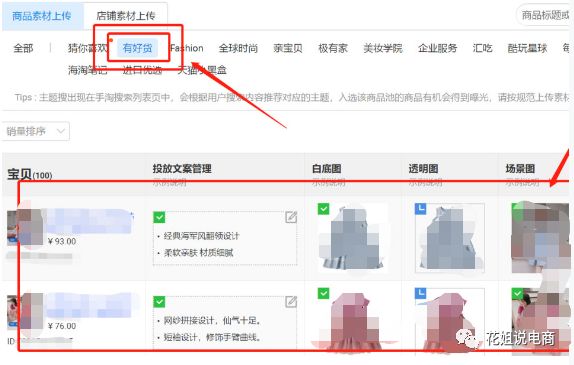The width and height of the screenshot is (574, 365).
Task: Toggle copy checkmark for 经典海军风翻领设计 row
Action: [159, 217]
